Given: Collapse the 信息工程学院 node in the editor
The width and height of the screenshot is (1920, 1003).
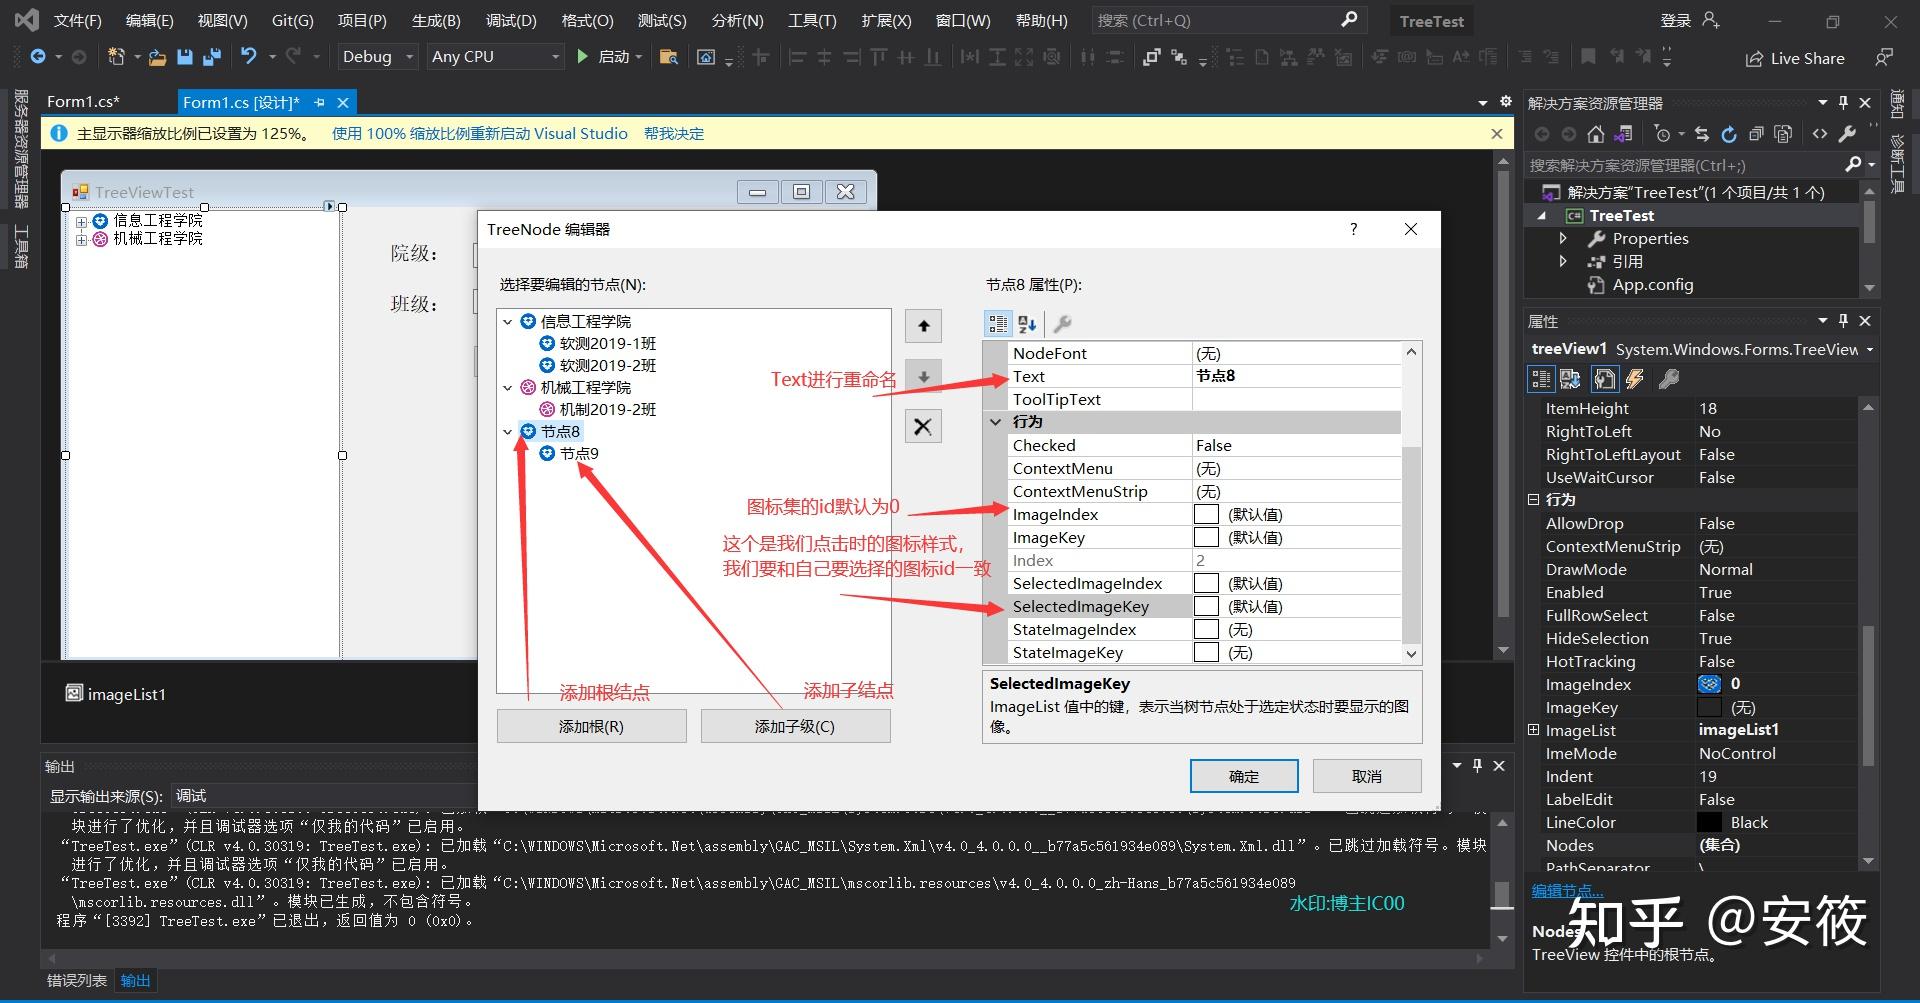Looking at the screenshot, I should coord(509,321).
